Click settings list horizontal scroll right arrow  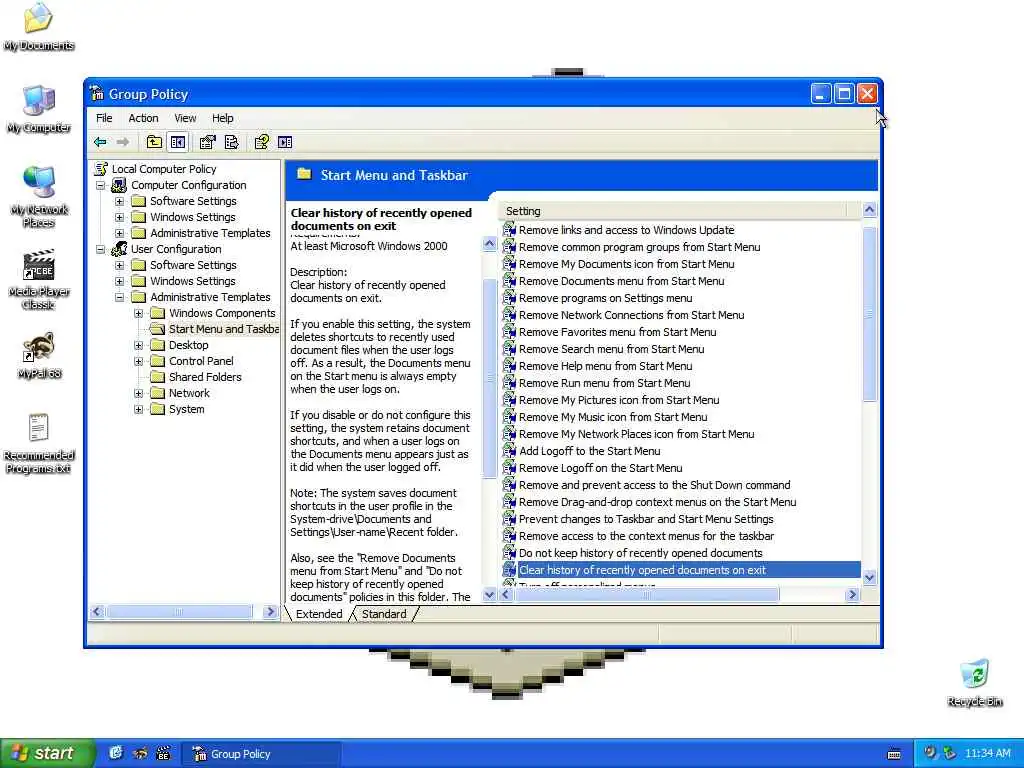[x=852, y=594]
